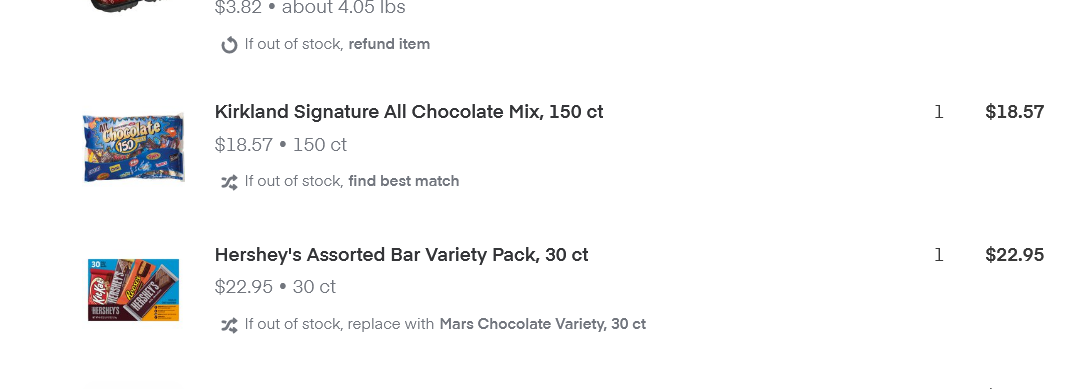Click 'If out of stock, replace with' text

340,324
